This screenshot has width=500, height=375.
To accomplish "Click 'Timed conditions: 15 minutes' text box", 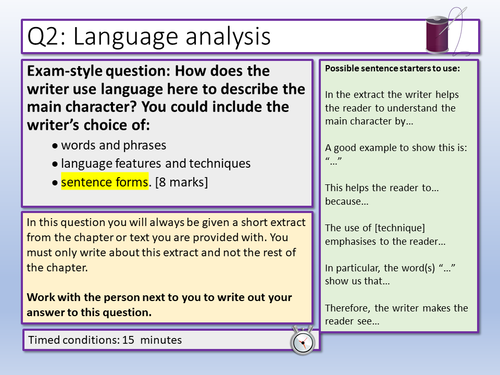I will 171,340.
